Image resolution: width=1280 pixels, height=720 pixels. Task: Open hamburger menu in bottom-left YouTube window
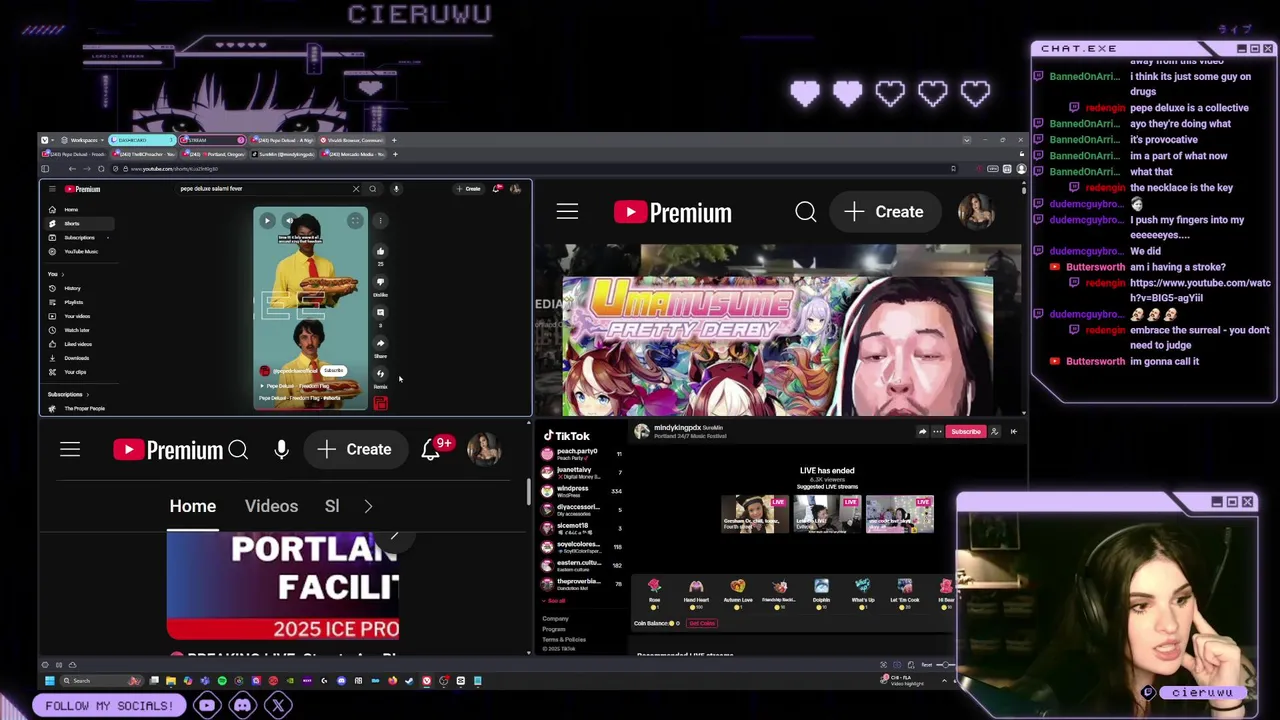(x=70, y=450)
